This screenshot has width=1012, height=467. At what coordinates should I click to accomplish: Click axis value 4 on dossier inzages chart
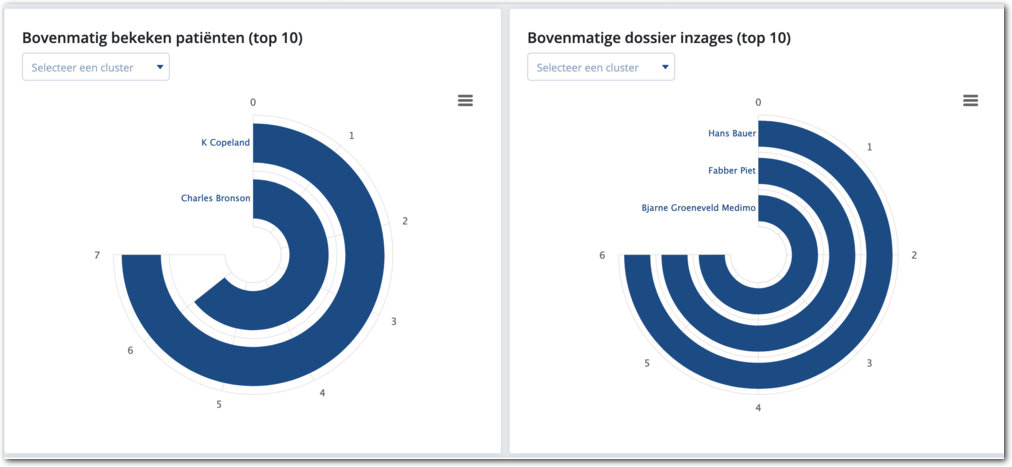click(758, 407)
